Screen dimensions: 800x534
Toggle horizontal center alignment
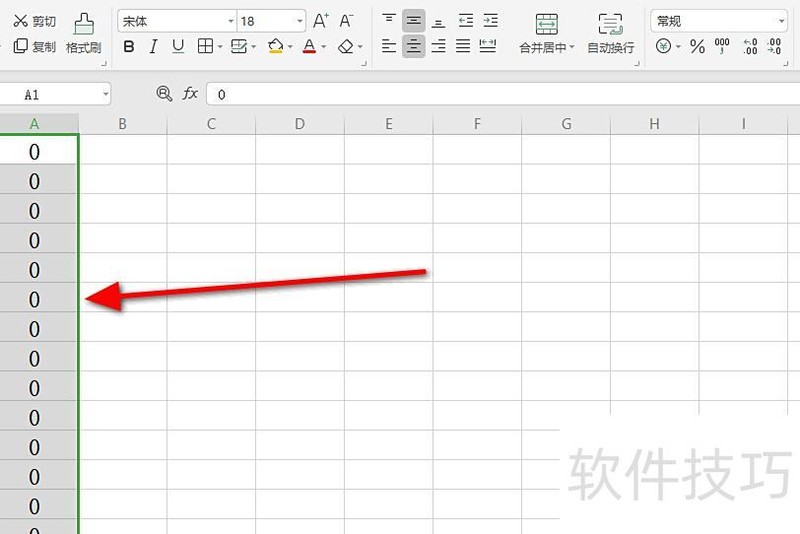point(414,46)
